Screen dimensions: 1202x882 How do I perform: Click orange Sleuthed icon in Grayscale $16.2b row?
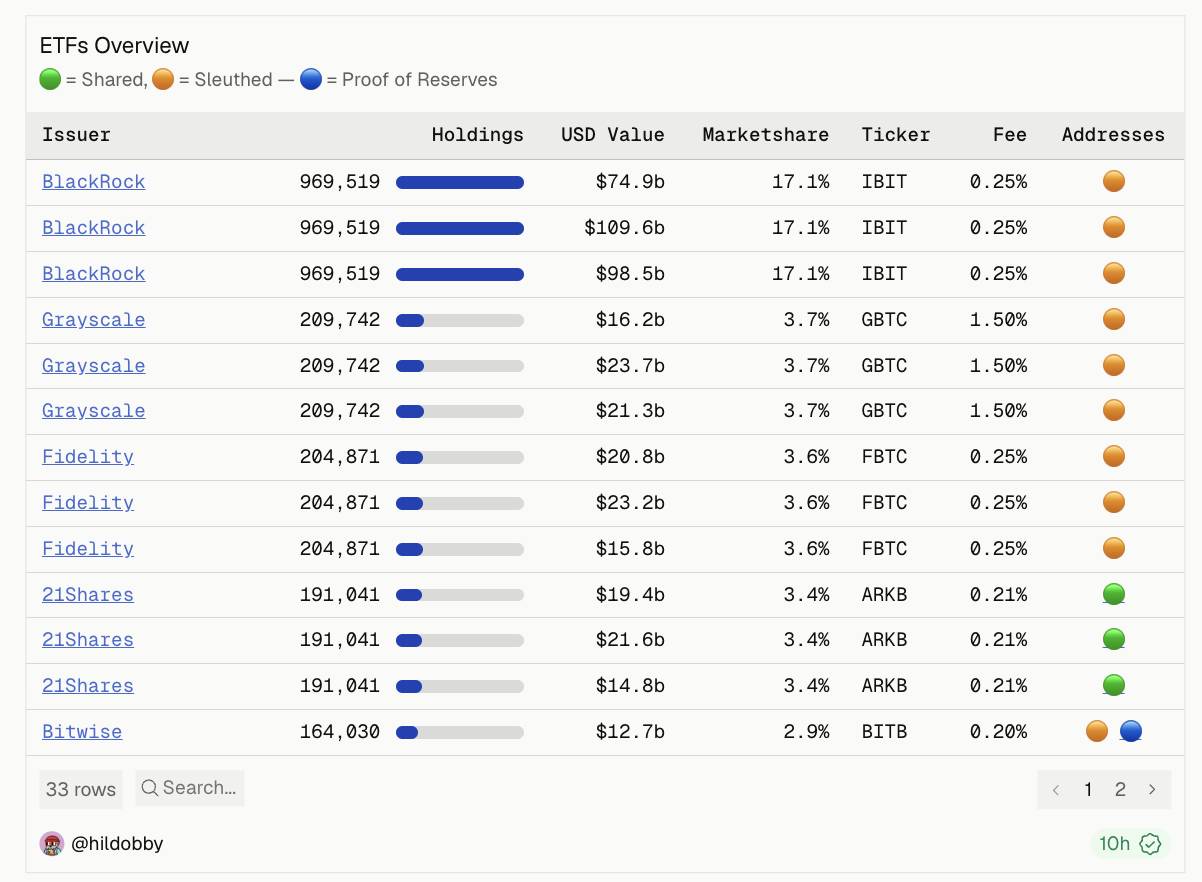pos(1113,319)
